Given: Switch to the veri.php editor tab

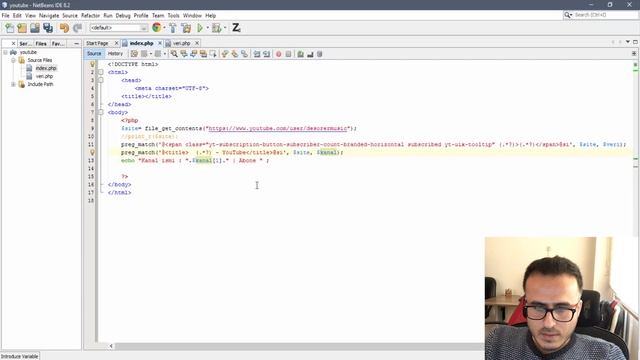Looking at the screenshot, I should click(181, 43).
